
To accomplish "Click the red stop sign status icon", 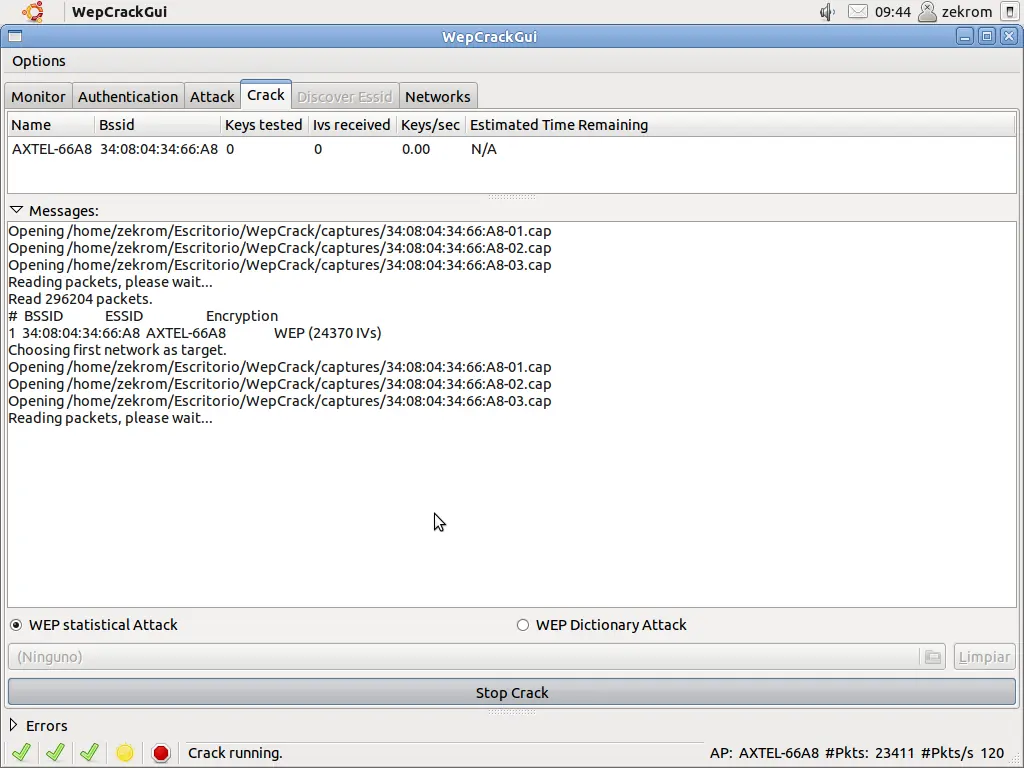I will click(161, 753).
